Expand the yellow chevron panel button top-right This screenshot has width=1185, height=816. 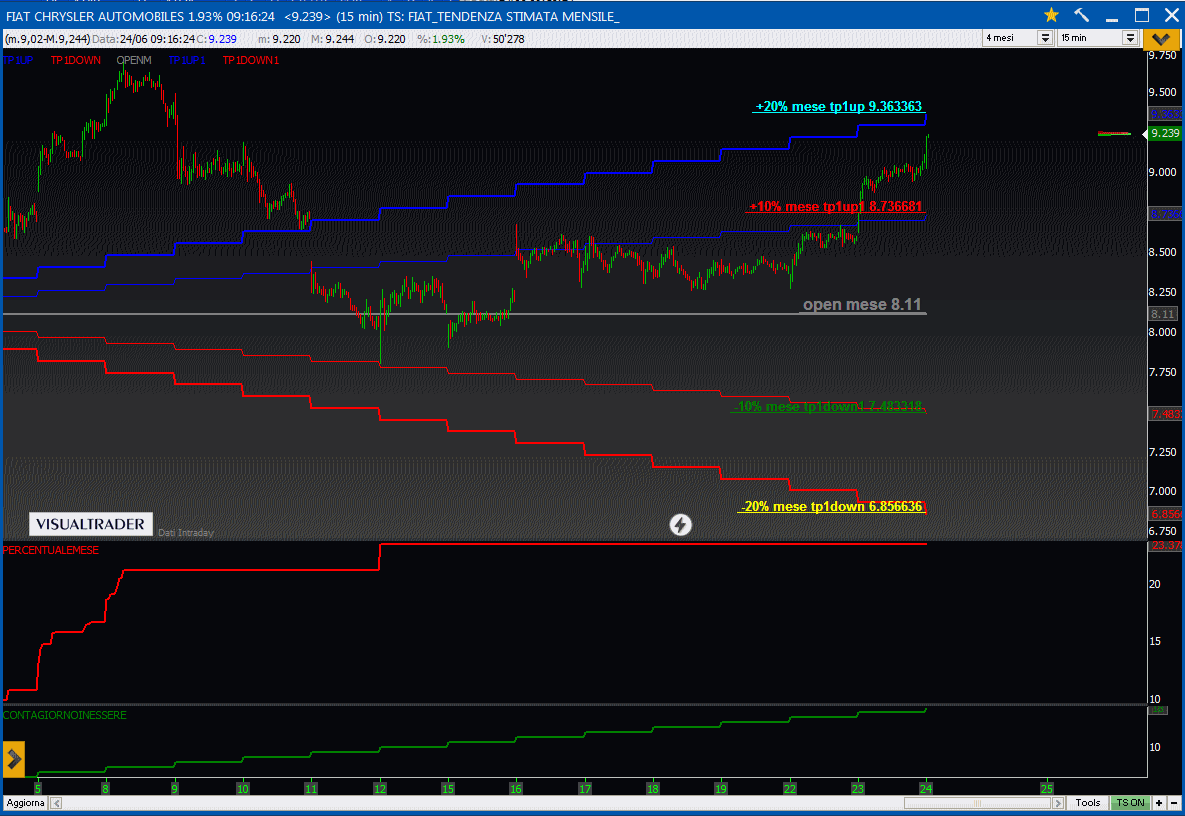[1162, 38]
